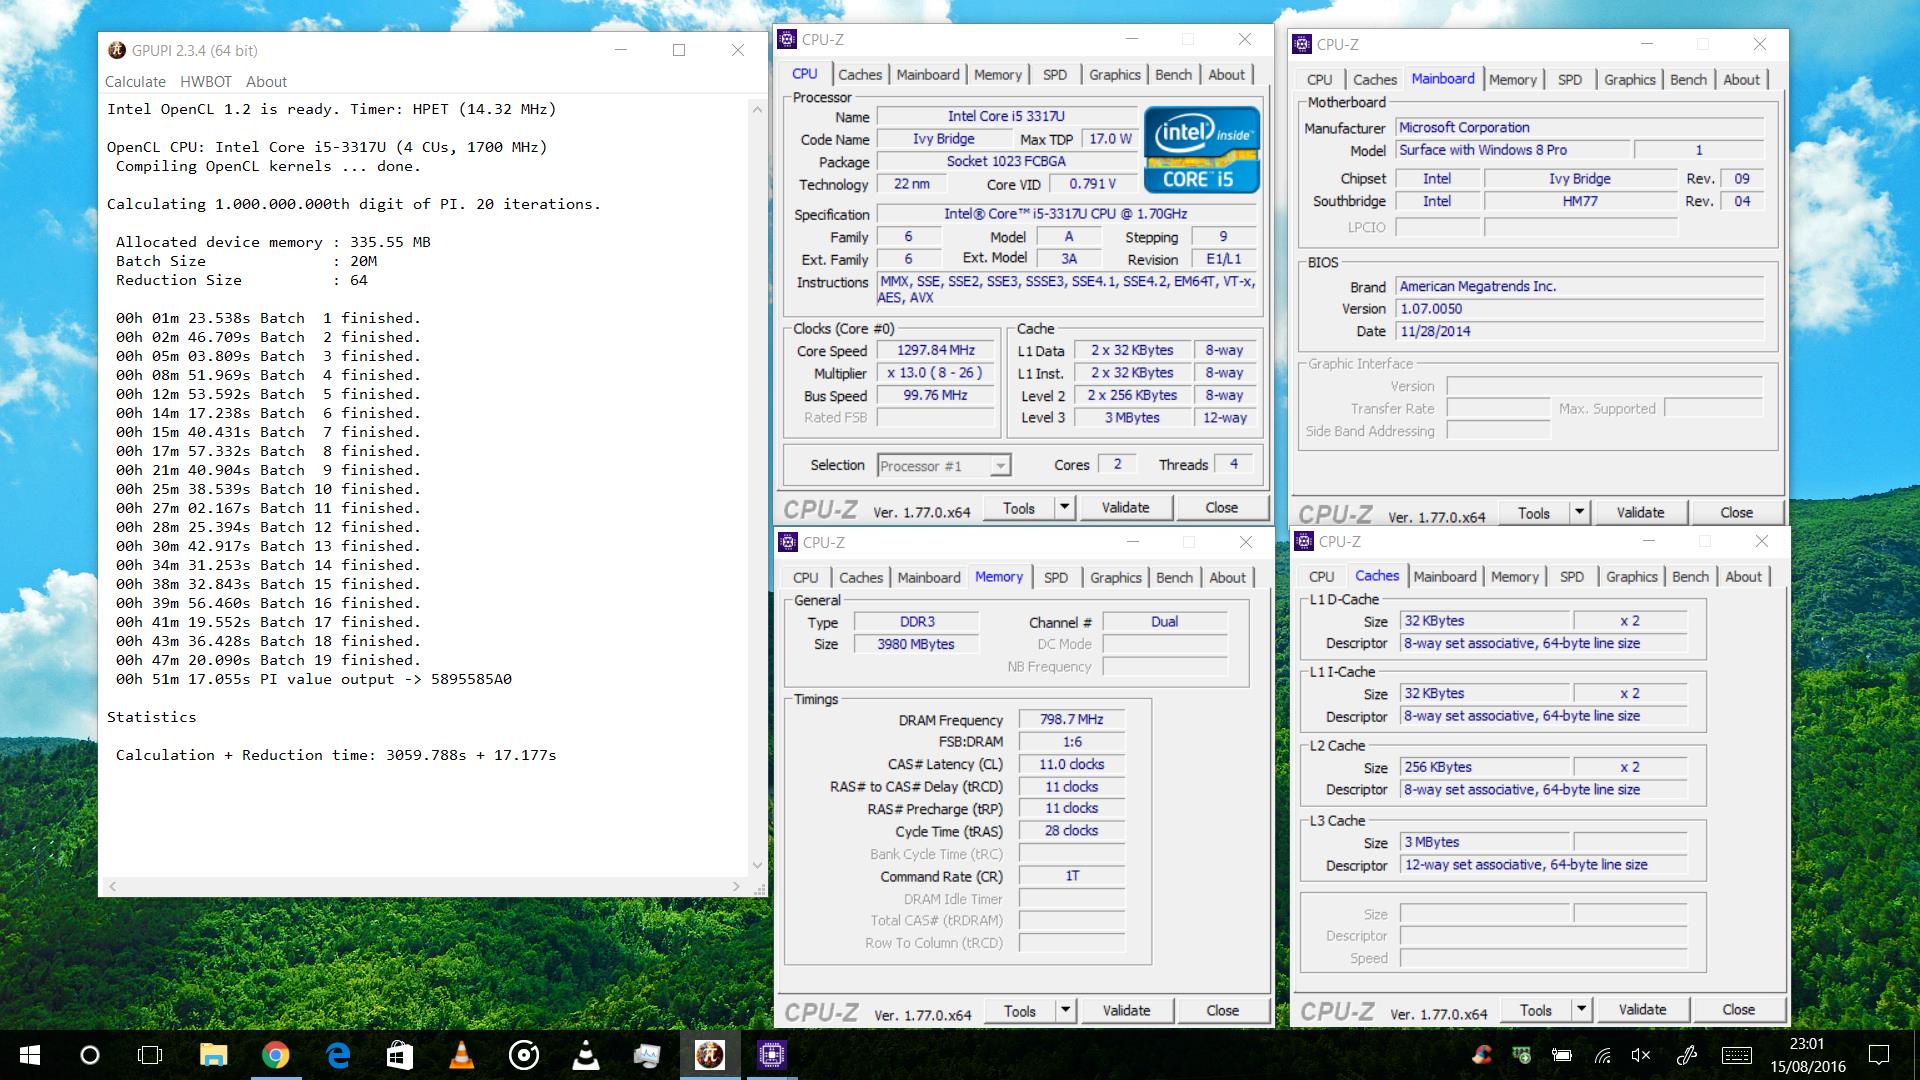
Task: Open the HWBOT menu in GPUPI
Action: (206, 82)
